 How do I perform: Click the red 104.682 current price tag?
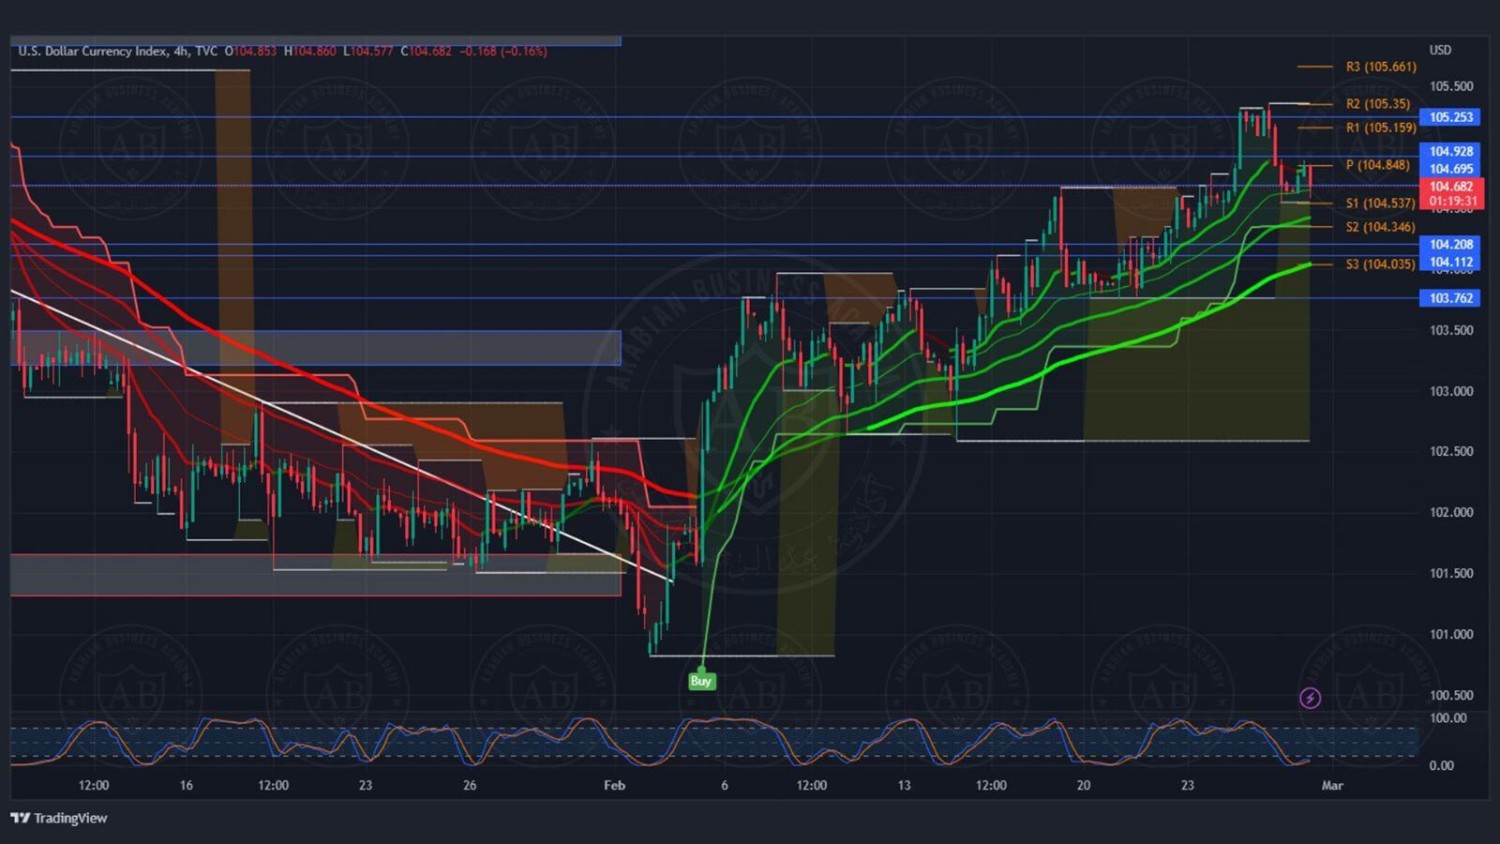click(x=1451, y=187)
